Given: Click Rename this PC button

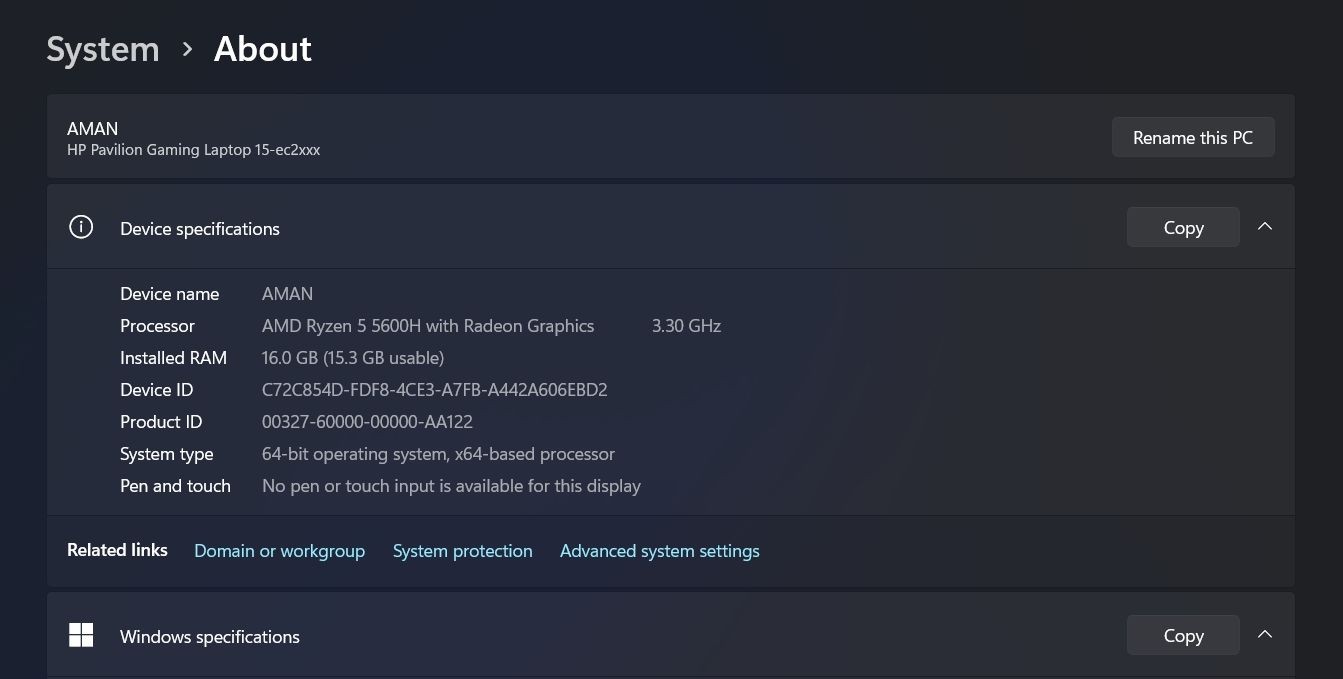Looking at the screenshot, I should (1193, 137).
